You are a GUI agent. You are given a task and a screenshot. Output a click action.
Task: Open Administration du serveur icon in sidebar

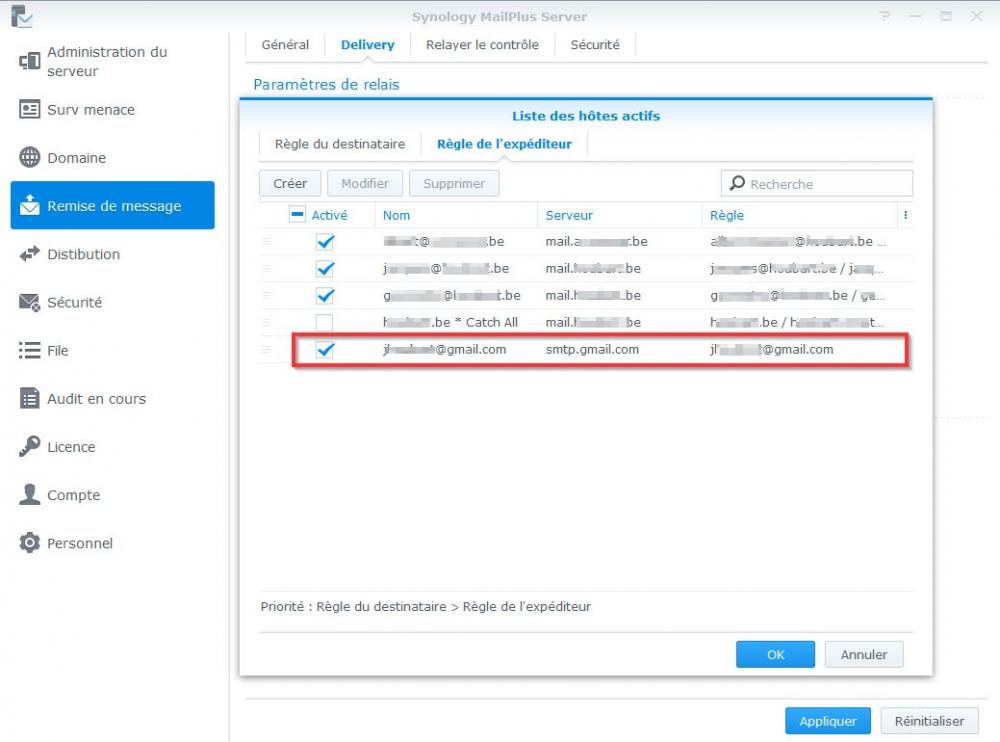click(x=29, y=61)
